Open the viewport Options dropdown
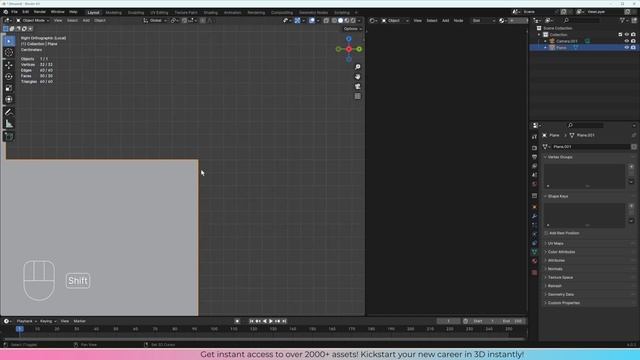The image size is (640, 360). tap(352, 29)
